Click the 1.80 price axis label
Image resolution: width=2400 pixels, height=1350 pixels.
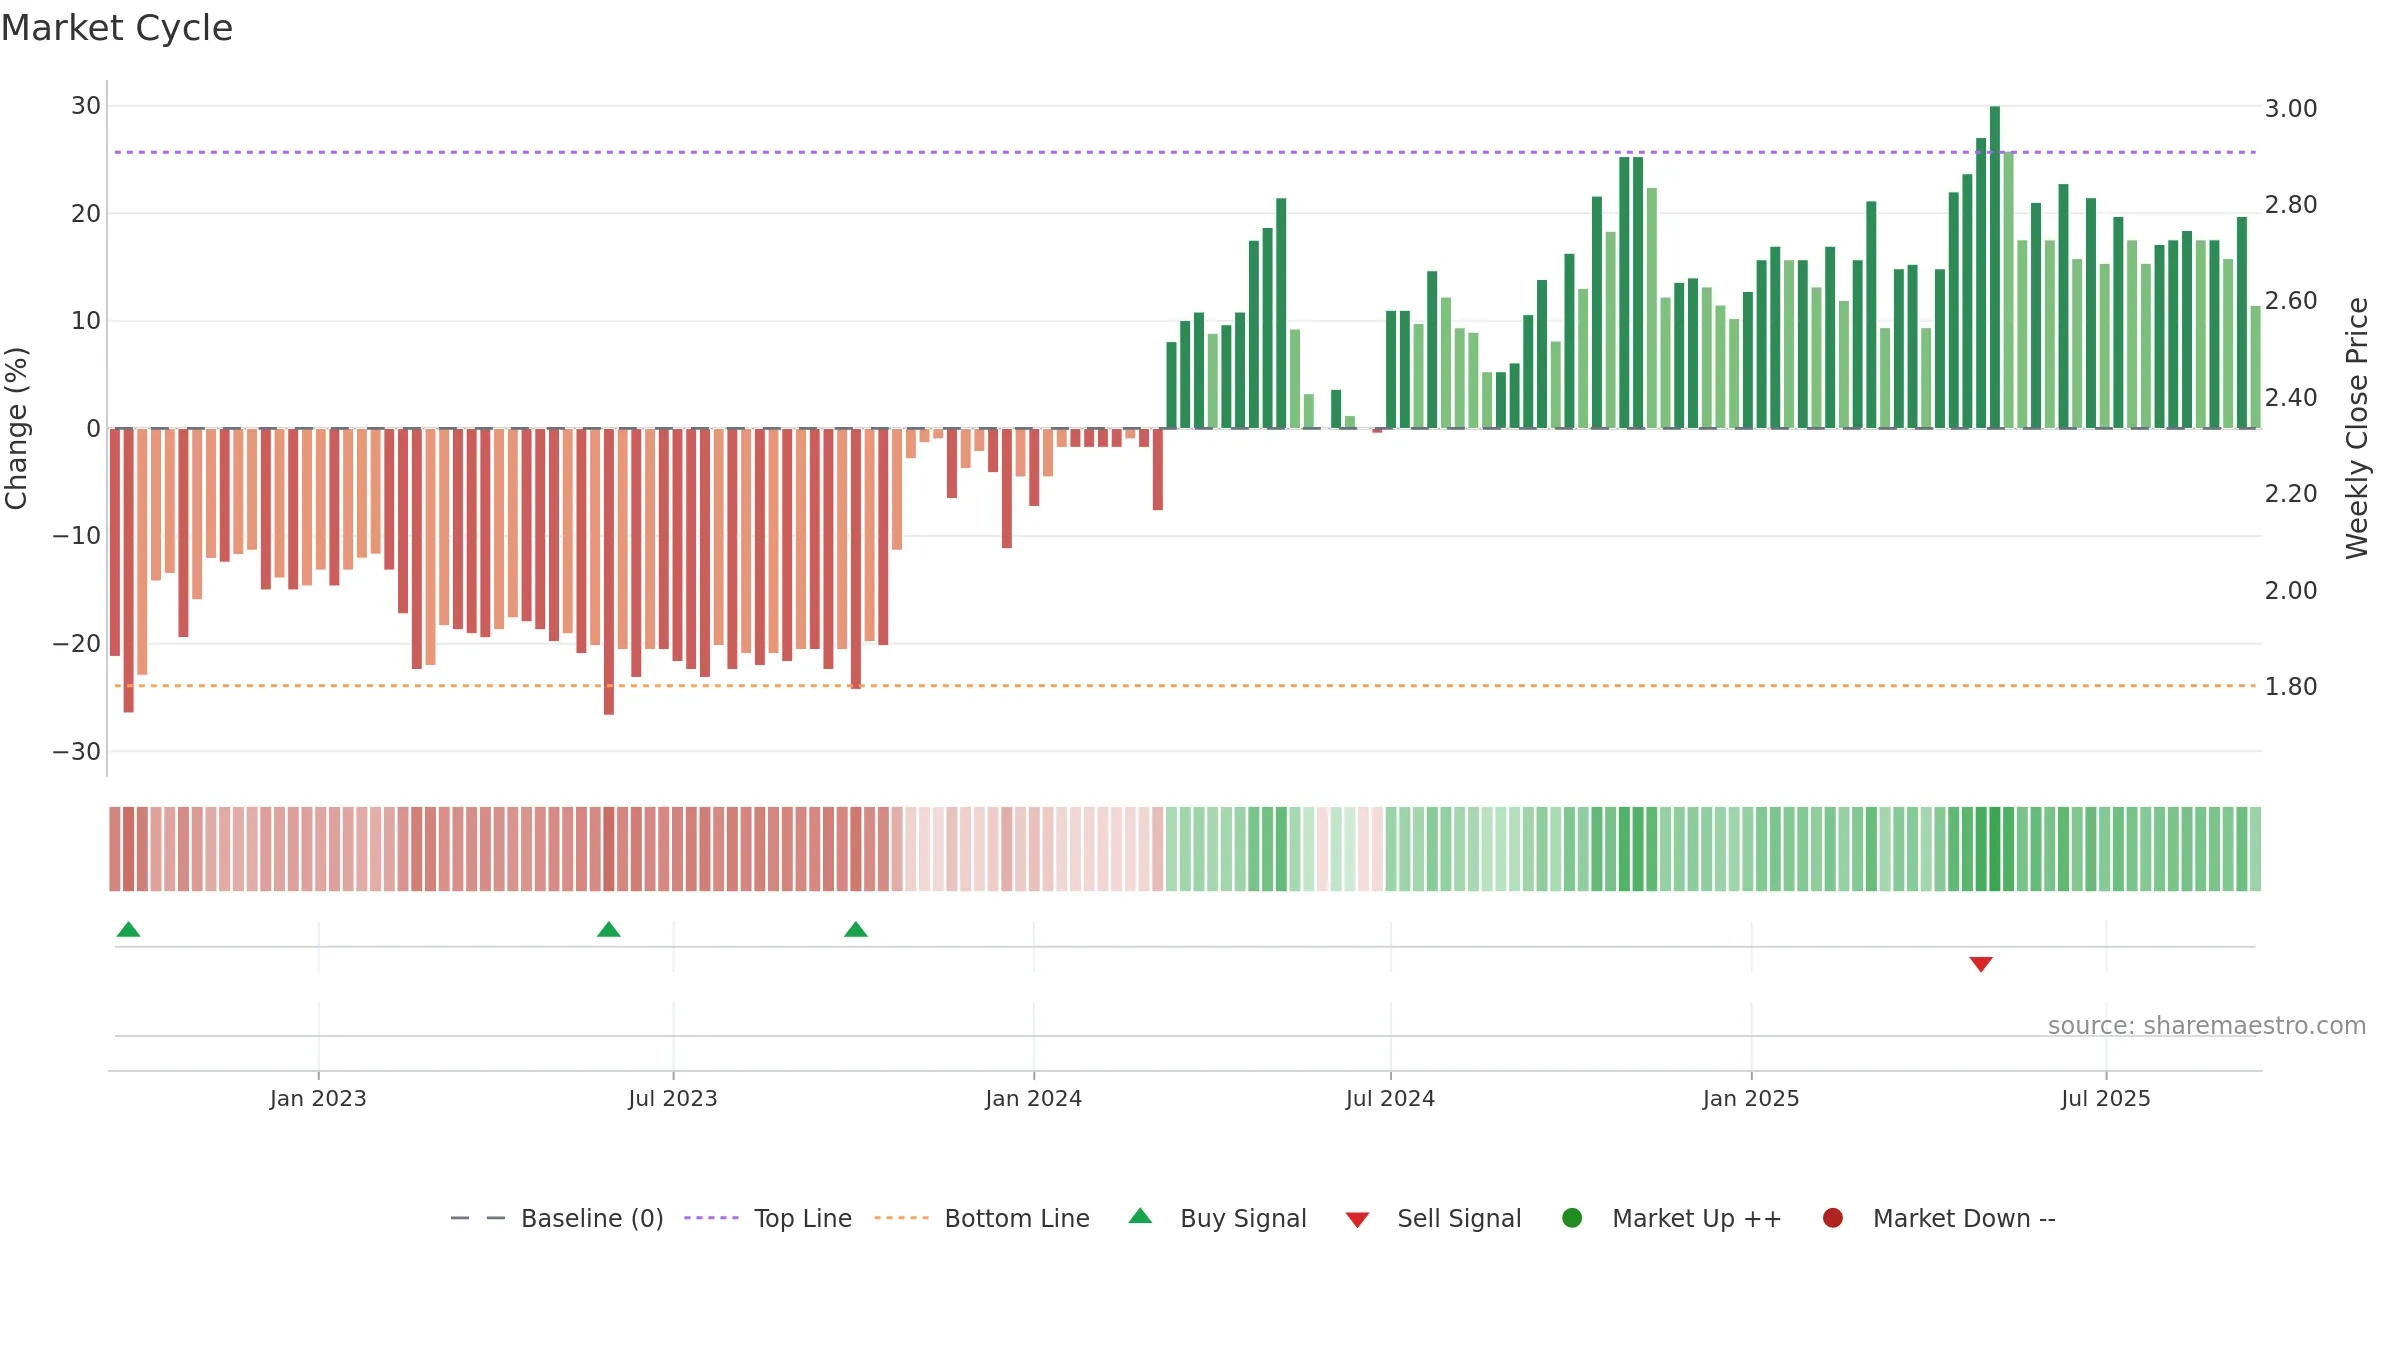(x=2291, y=686)
